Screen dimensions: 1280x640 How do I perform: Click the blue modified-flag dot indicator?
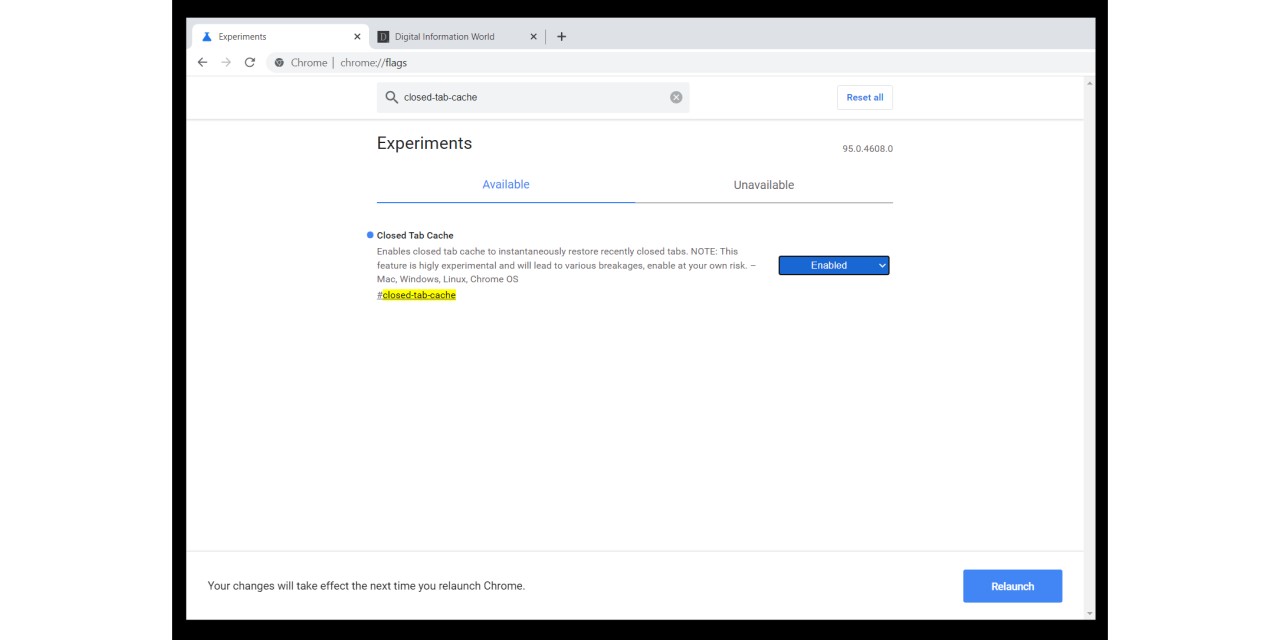[370, 235]
